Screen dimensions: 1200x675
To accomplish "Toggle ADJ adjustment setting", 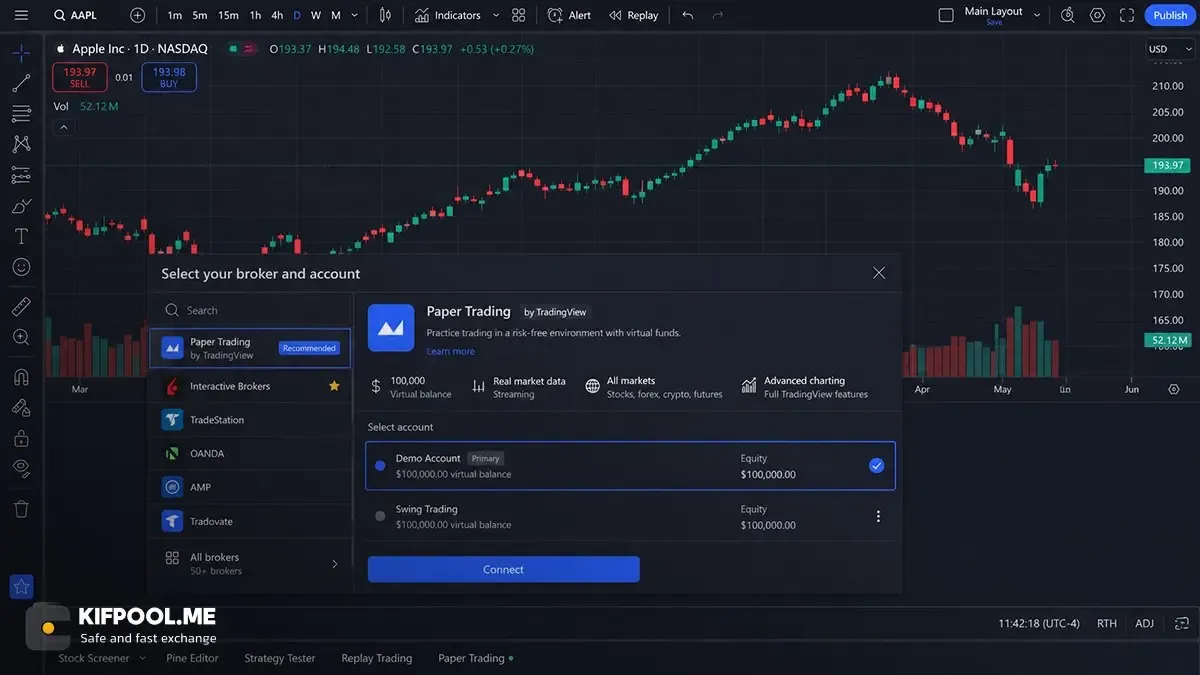I will [x=1145, y=623].
